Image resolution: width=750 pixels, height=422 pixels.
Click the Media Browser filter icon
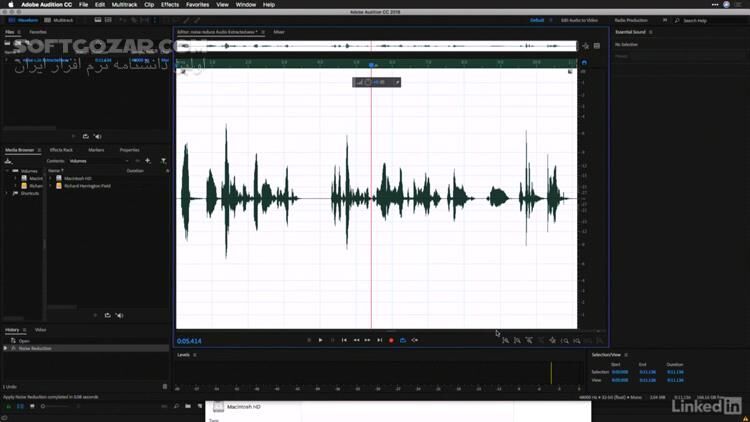(x=164, y=161)
